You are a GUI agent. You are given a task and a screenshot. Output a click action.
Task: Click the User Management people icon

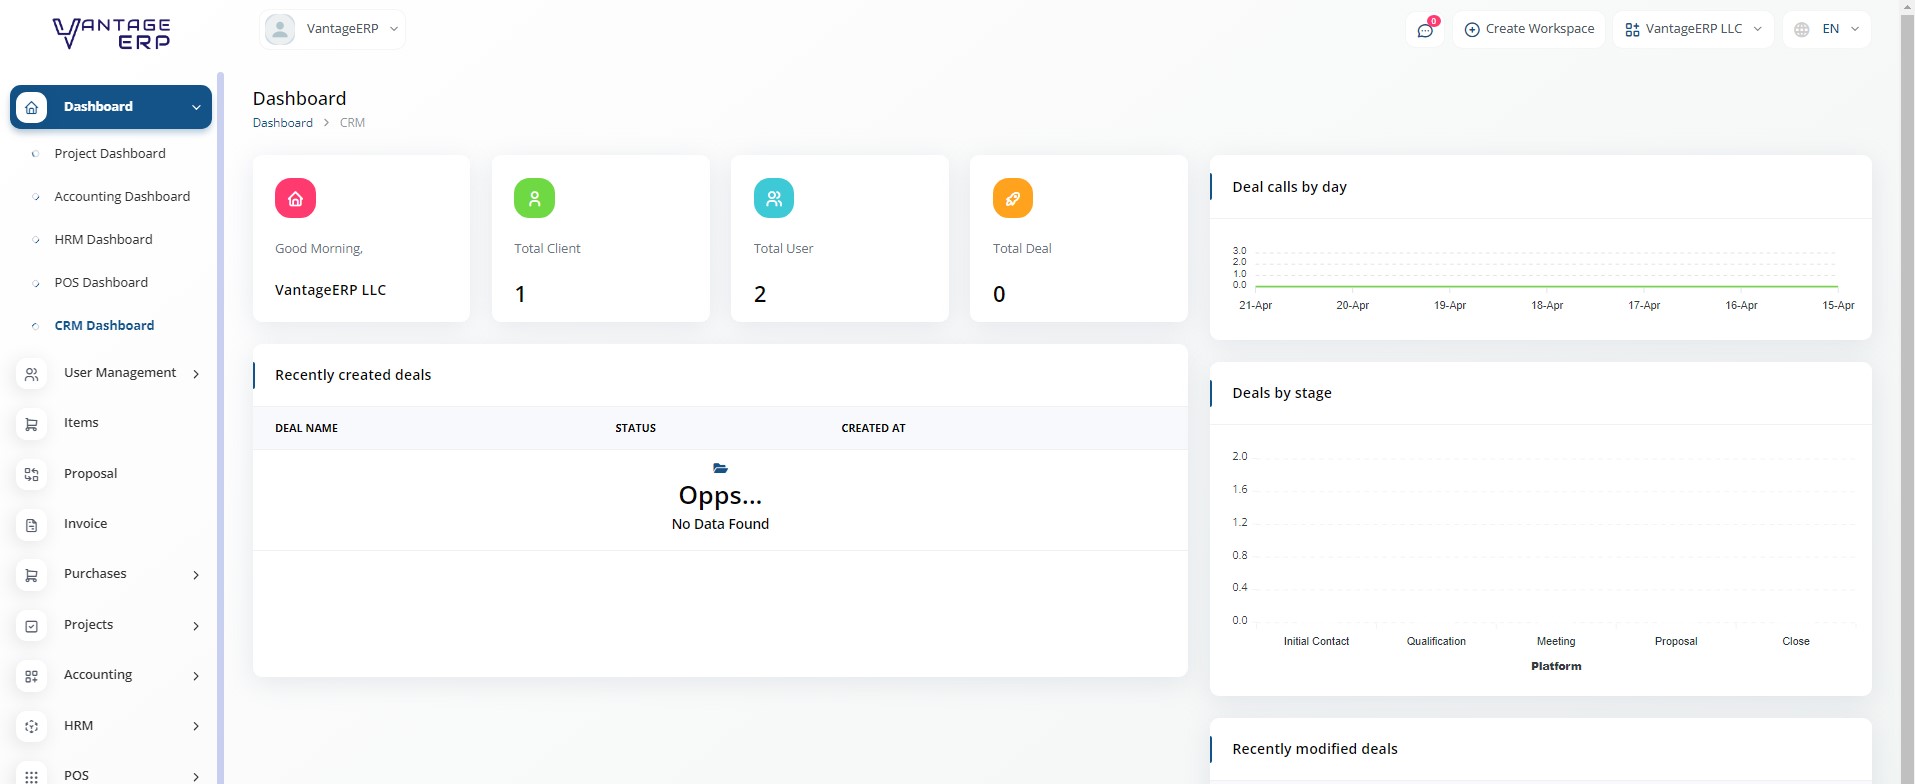[32, 374]
